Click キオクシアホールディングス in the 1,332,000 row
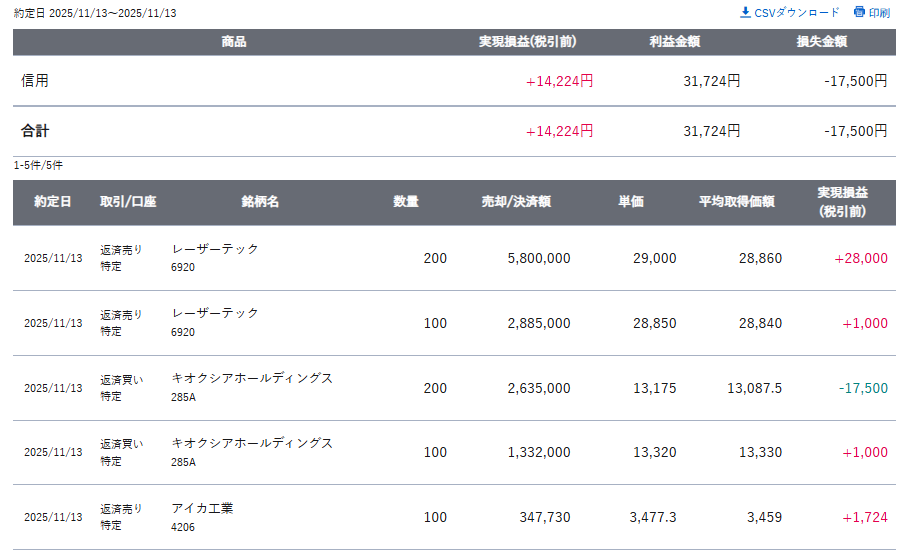924x559 pixels. pyautogui.click(x=252, y=443)
